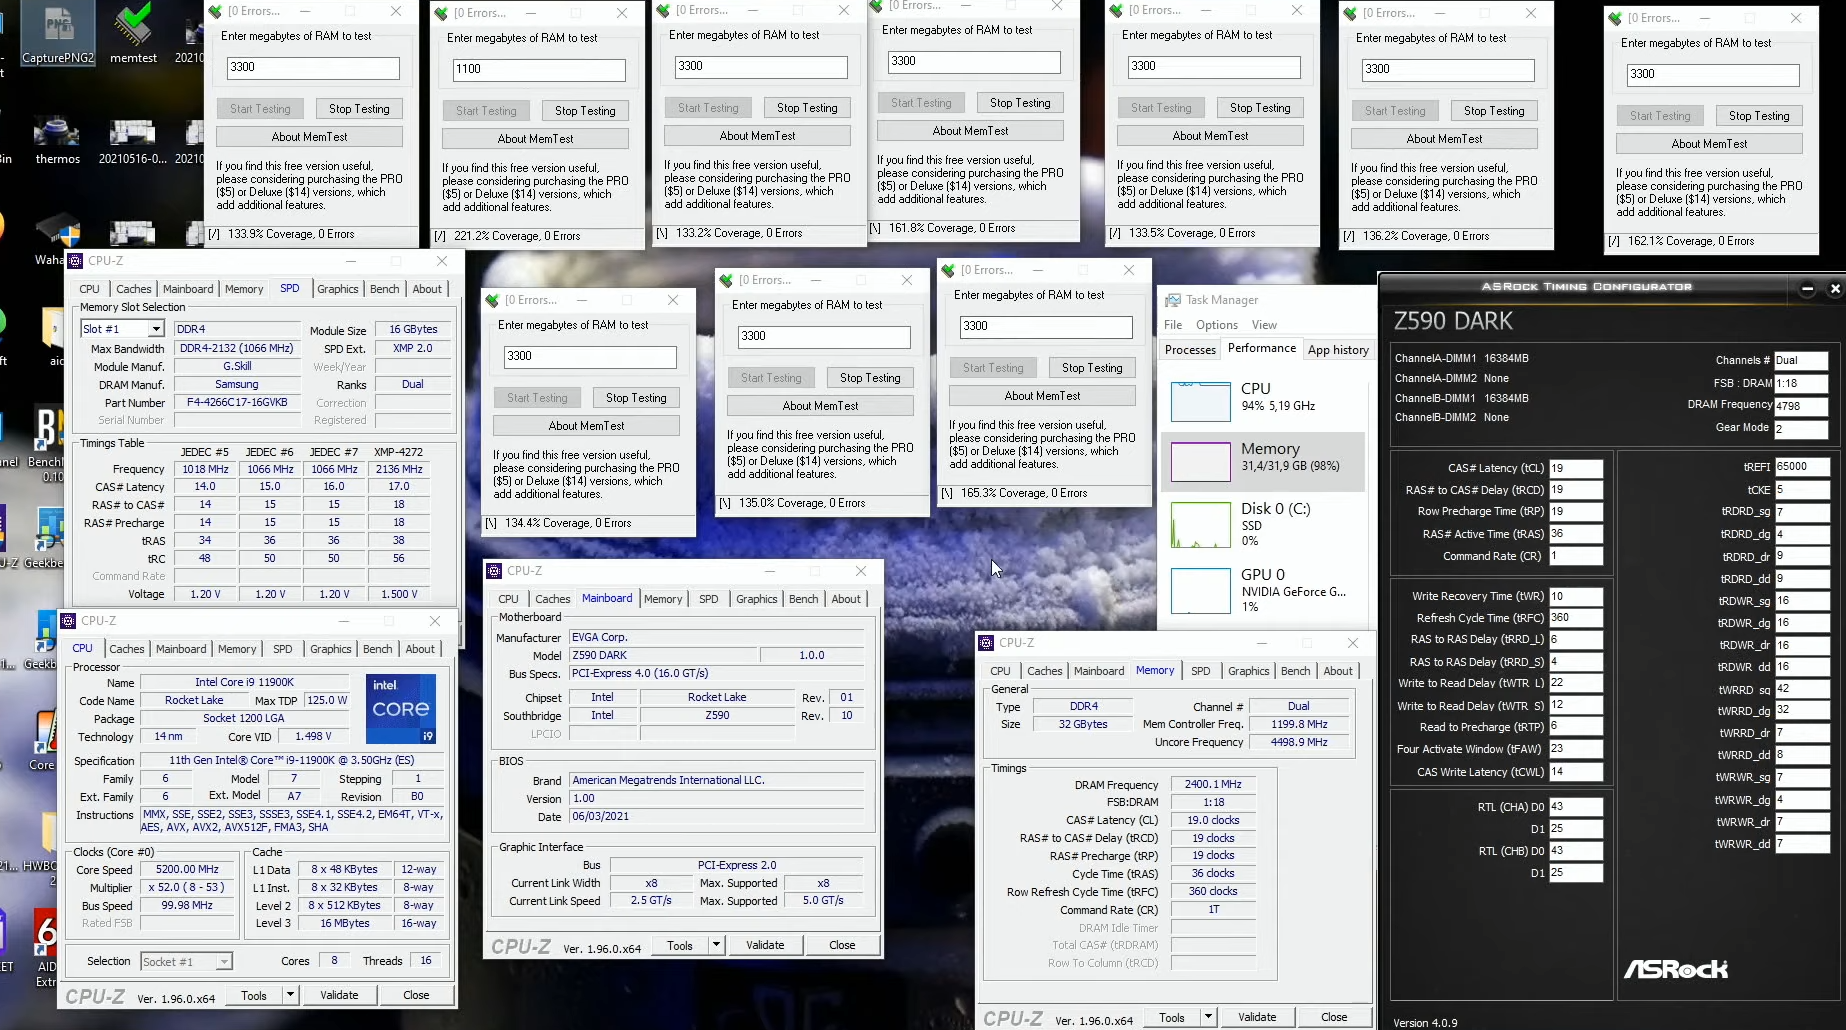Click Close in the CPU-Z Motherboard window

(842, 945)
